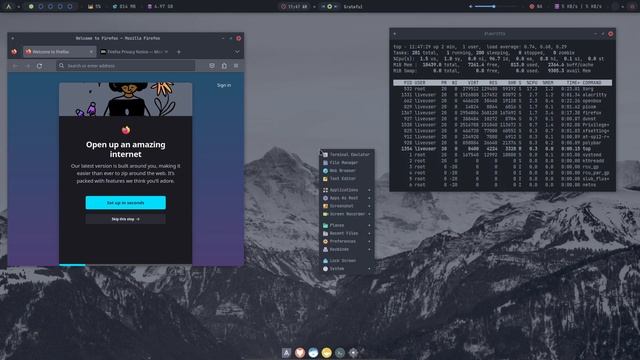Image resolution: width=640 pixels, height=360 pixels.
Task: Expand Openbox submenu below Preferences
Action: point(346,249)
